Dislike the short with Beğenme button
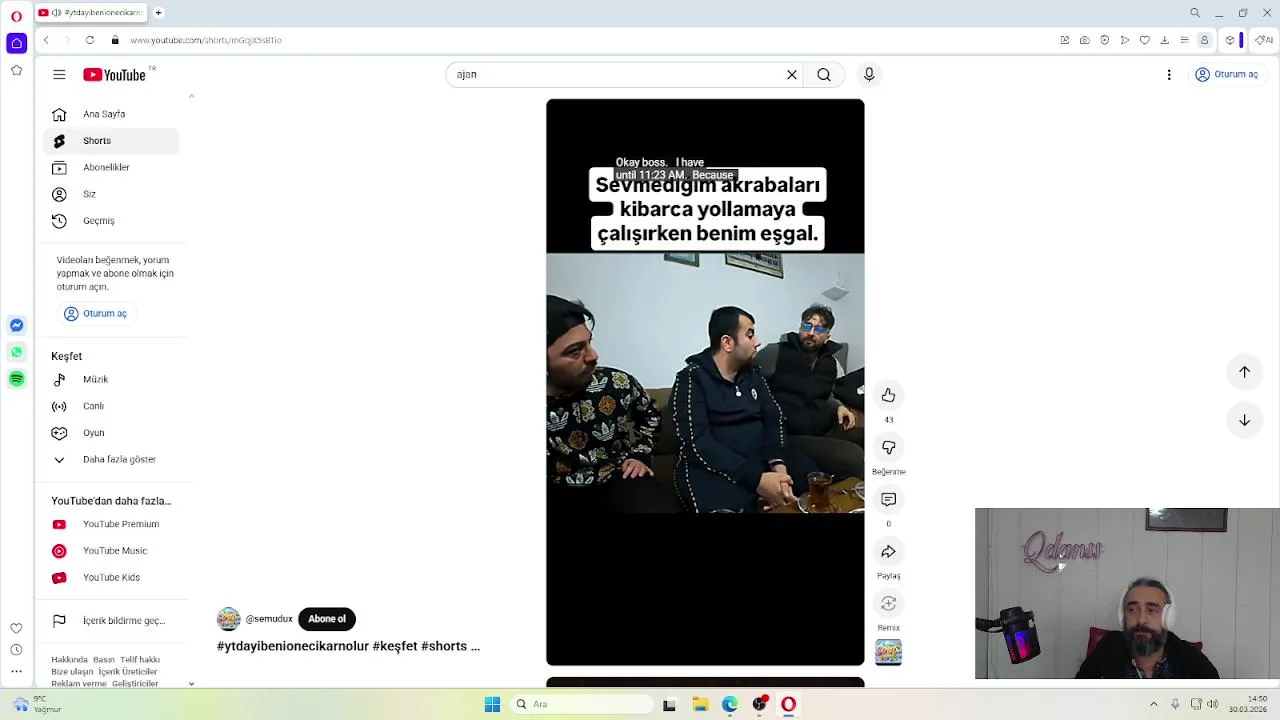1280x720 pixels. (x=888, y=447)
